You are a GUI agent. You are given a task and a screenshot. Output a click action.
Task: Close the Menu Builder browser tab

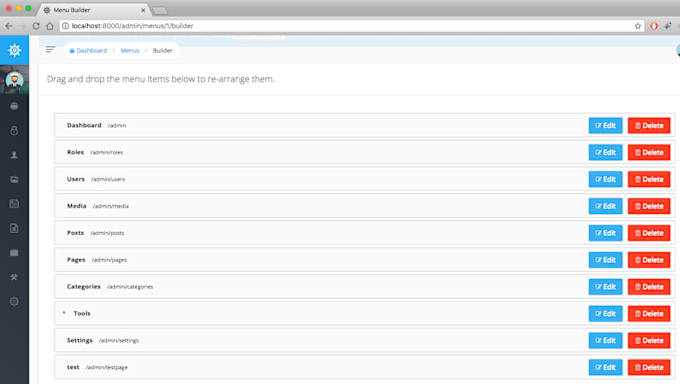click(x=143, y=10)
